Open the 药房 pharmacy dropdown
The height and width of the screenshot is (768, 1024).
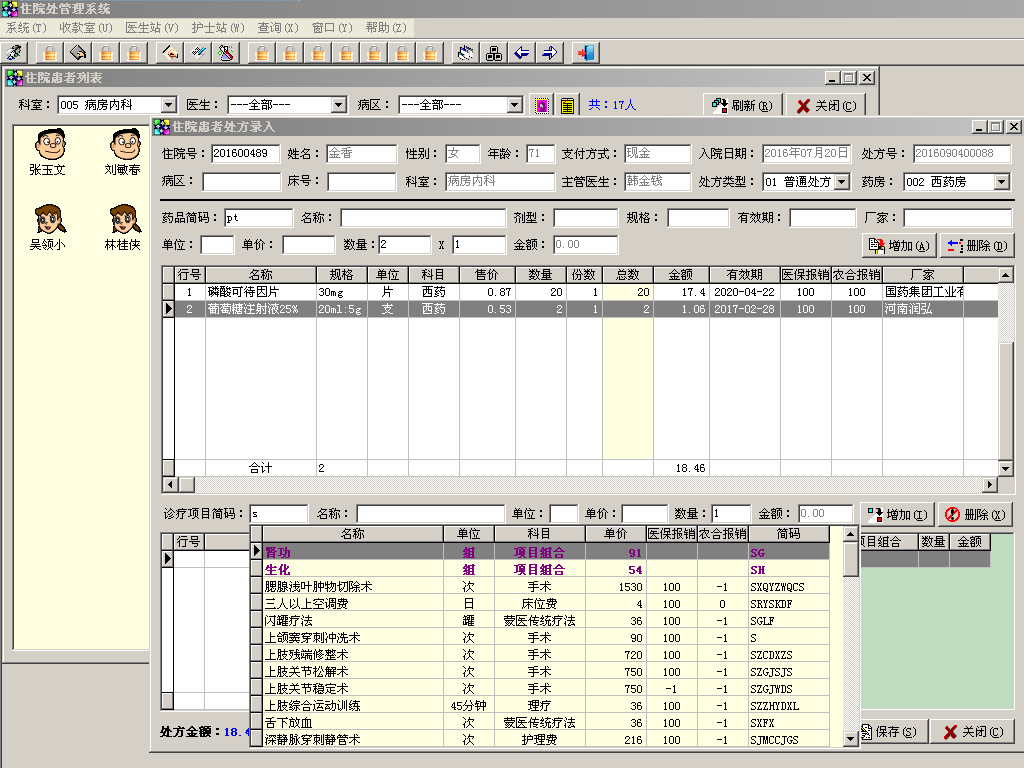[x=1001, y=182]
